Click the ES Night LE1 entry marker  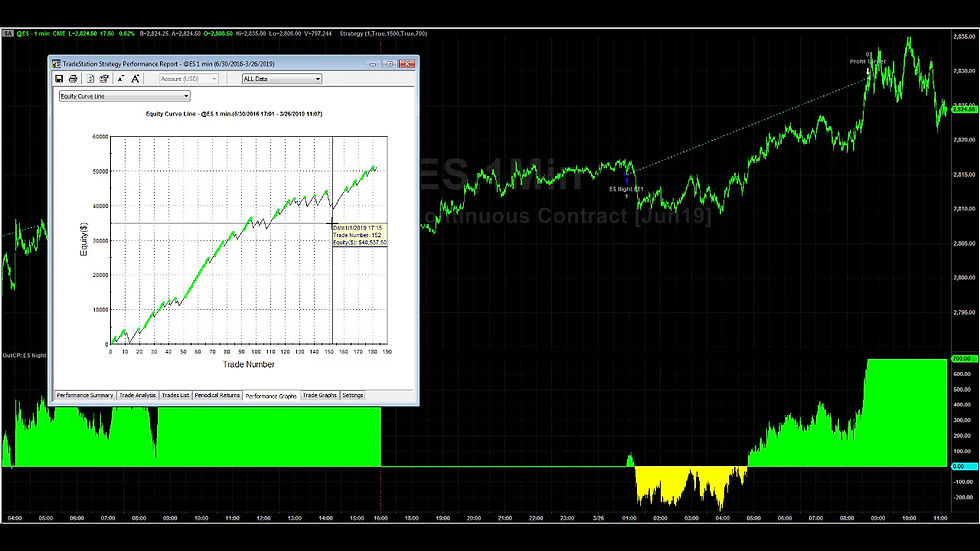coord(626,189)
